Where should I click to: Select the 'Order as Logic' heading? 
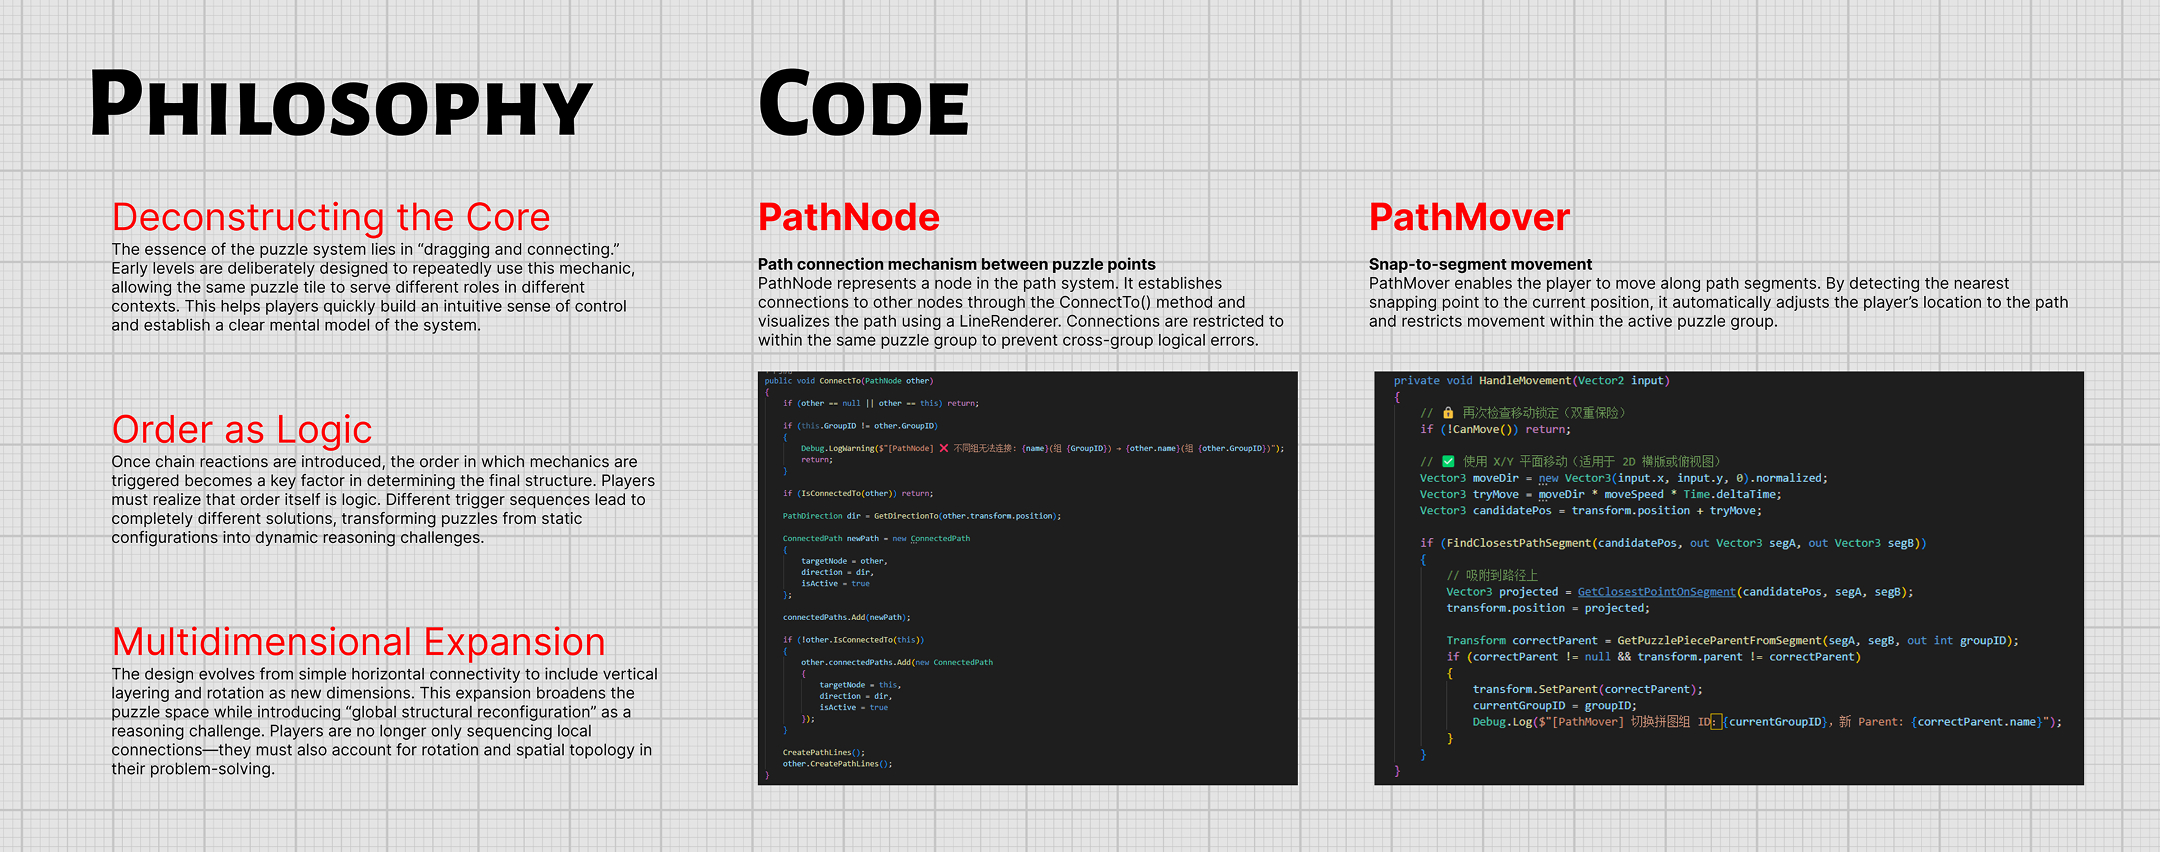click(x=242, y=429)
